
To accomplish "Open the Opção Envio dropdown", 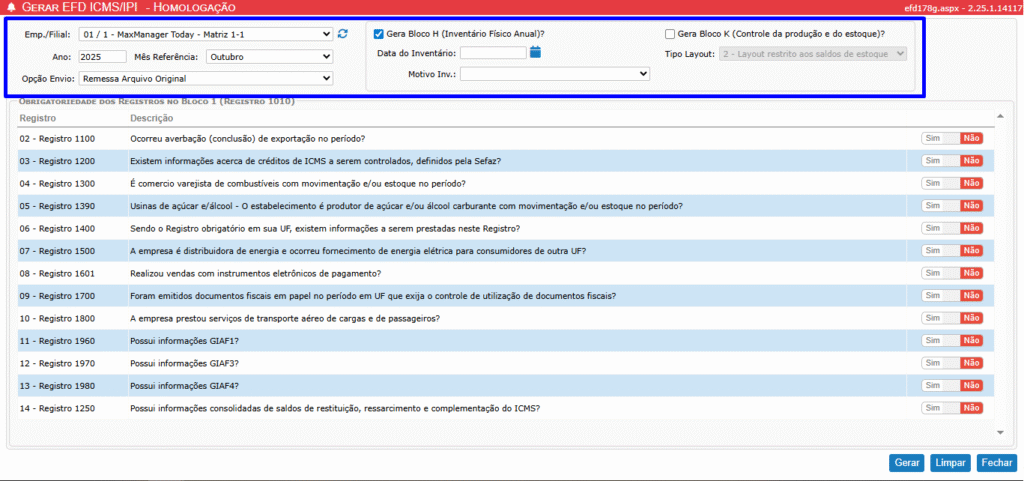I will 206,78.
